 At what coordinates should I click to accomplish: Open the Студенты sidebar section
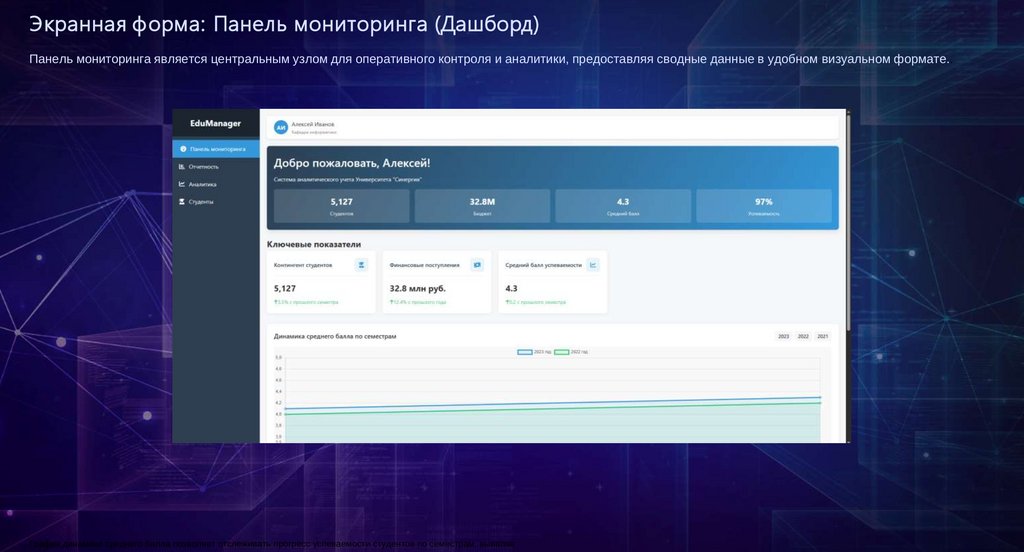pos(216,202)
